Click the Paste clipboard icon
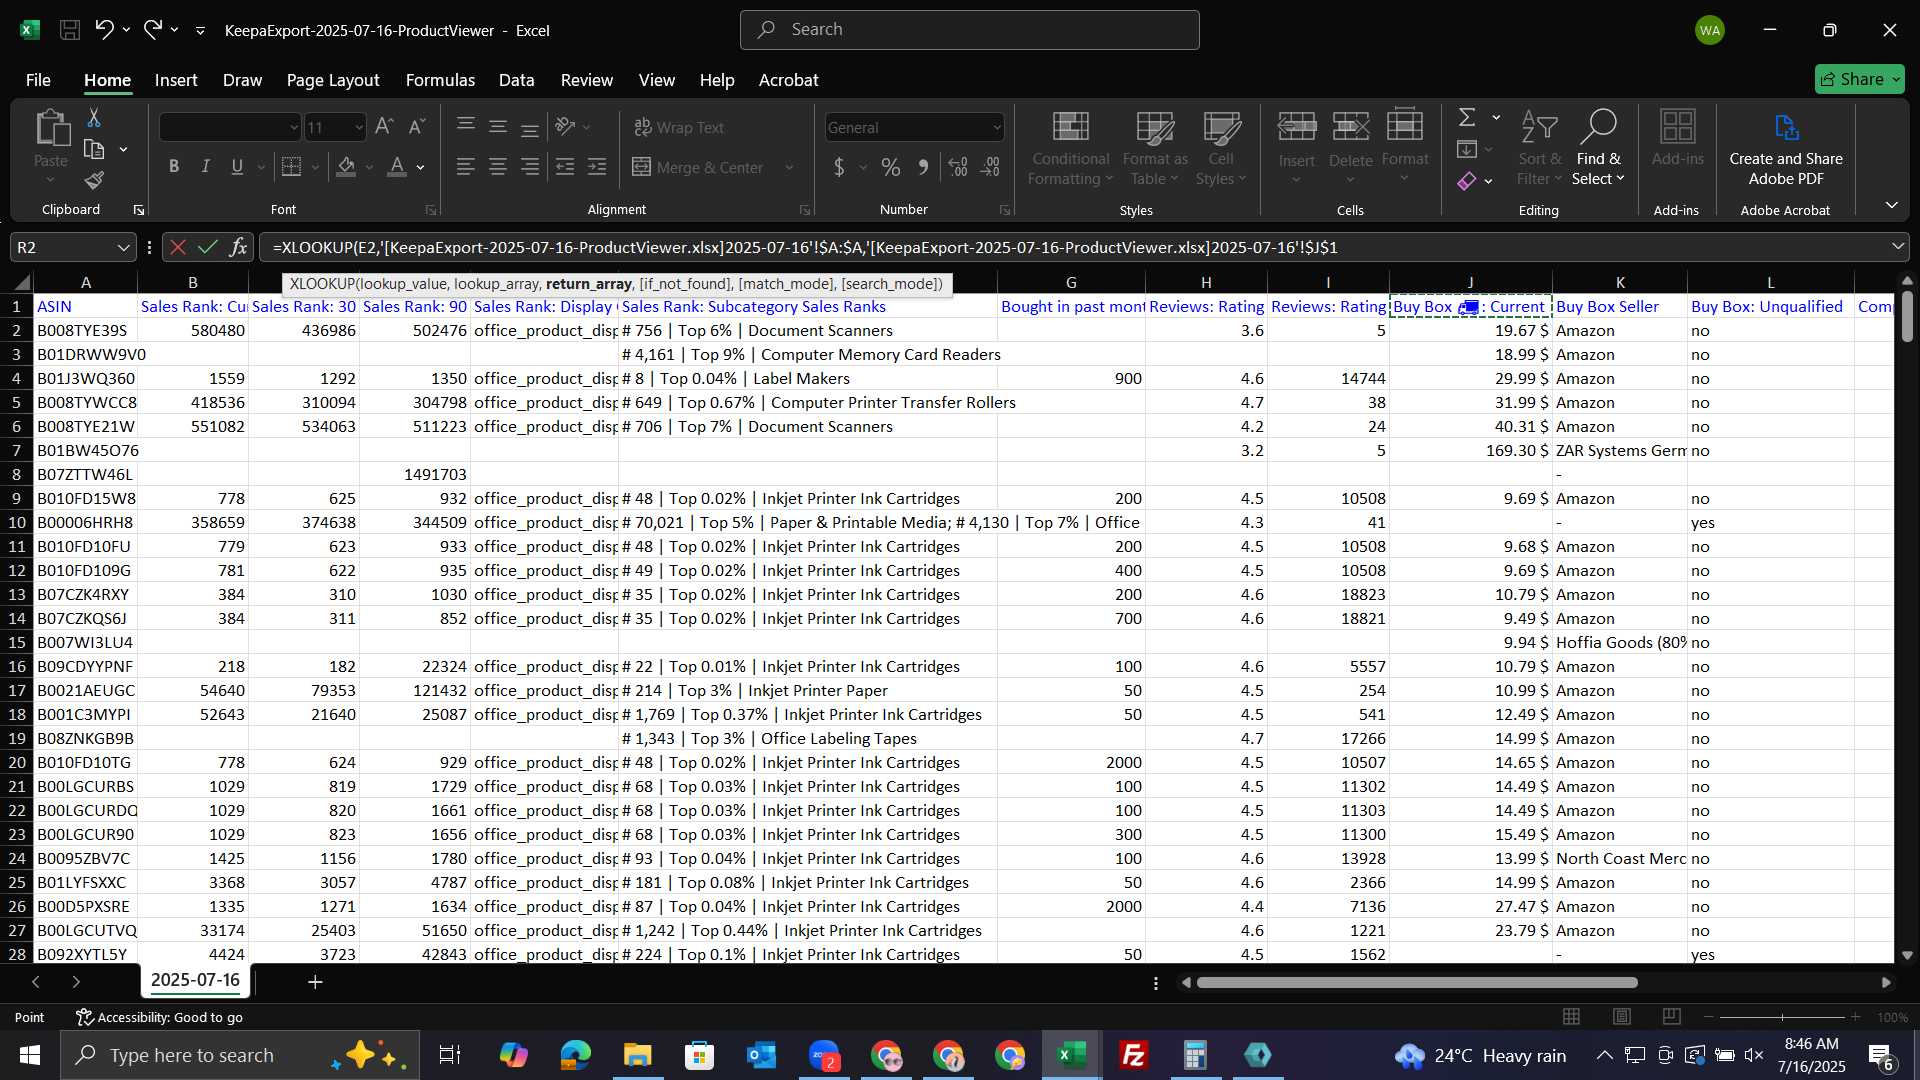 51,129
